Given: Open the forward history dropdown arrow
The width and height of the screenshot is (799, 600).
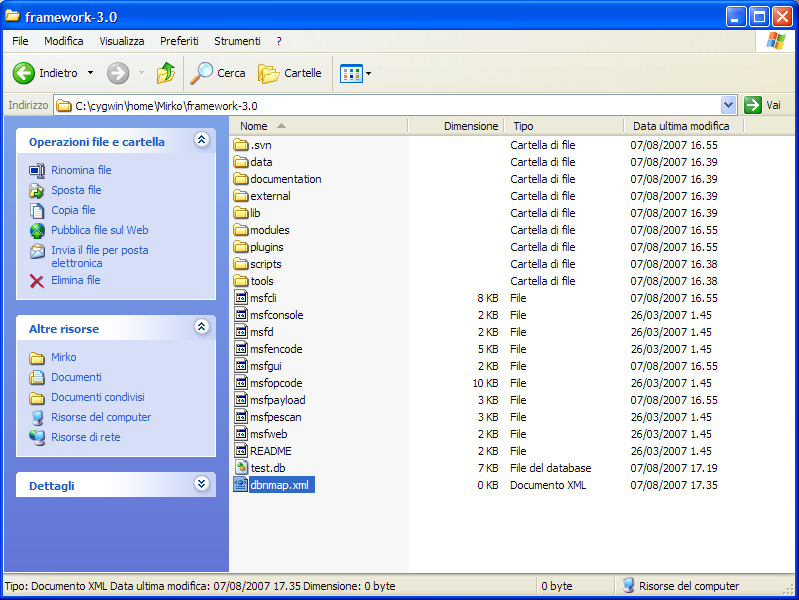Looking at the screenshot, I should (x=142, y=73).
